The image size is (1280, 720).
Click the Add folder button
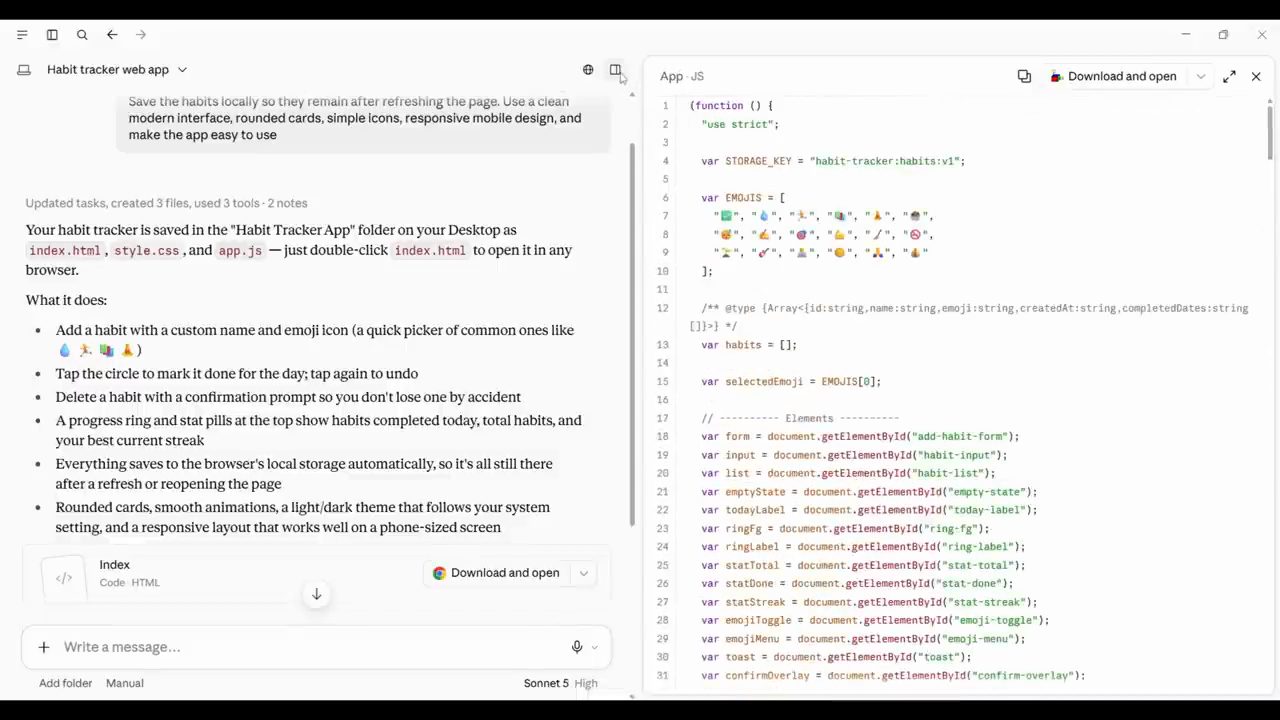[65, 683]
